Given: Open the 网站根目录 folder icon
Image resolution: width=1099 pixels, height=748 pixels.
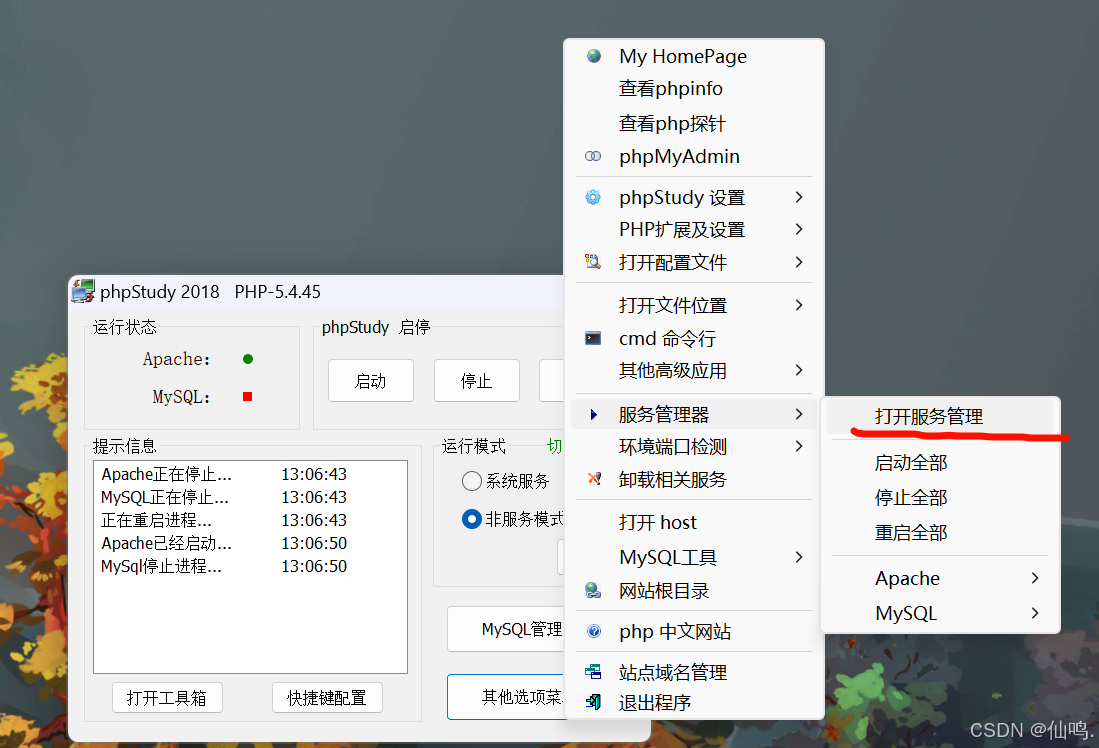Looking at the screenshot, I should point(592,591).
